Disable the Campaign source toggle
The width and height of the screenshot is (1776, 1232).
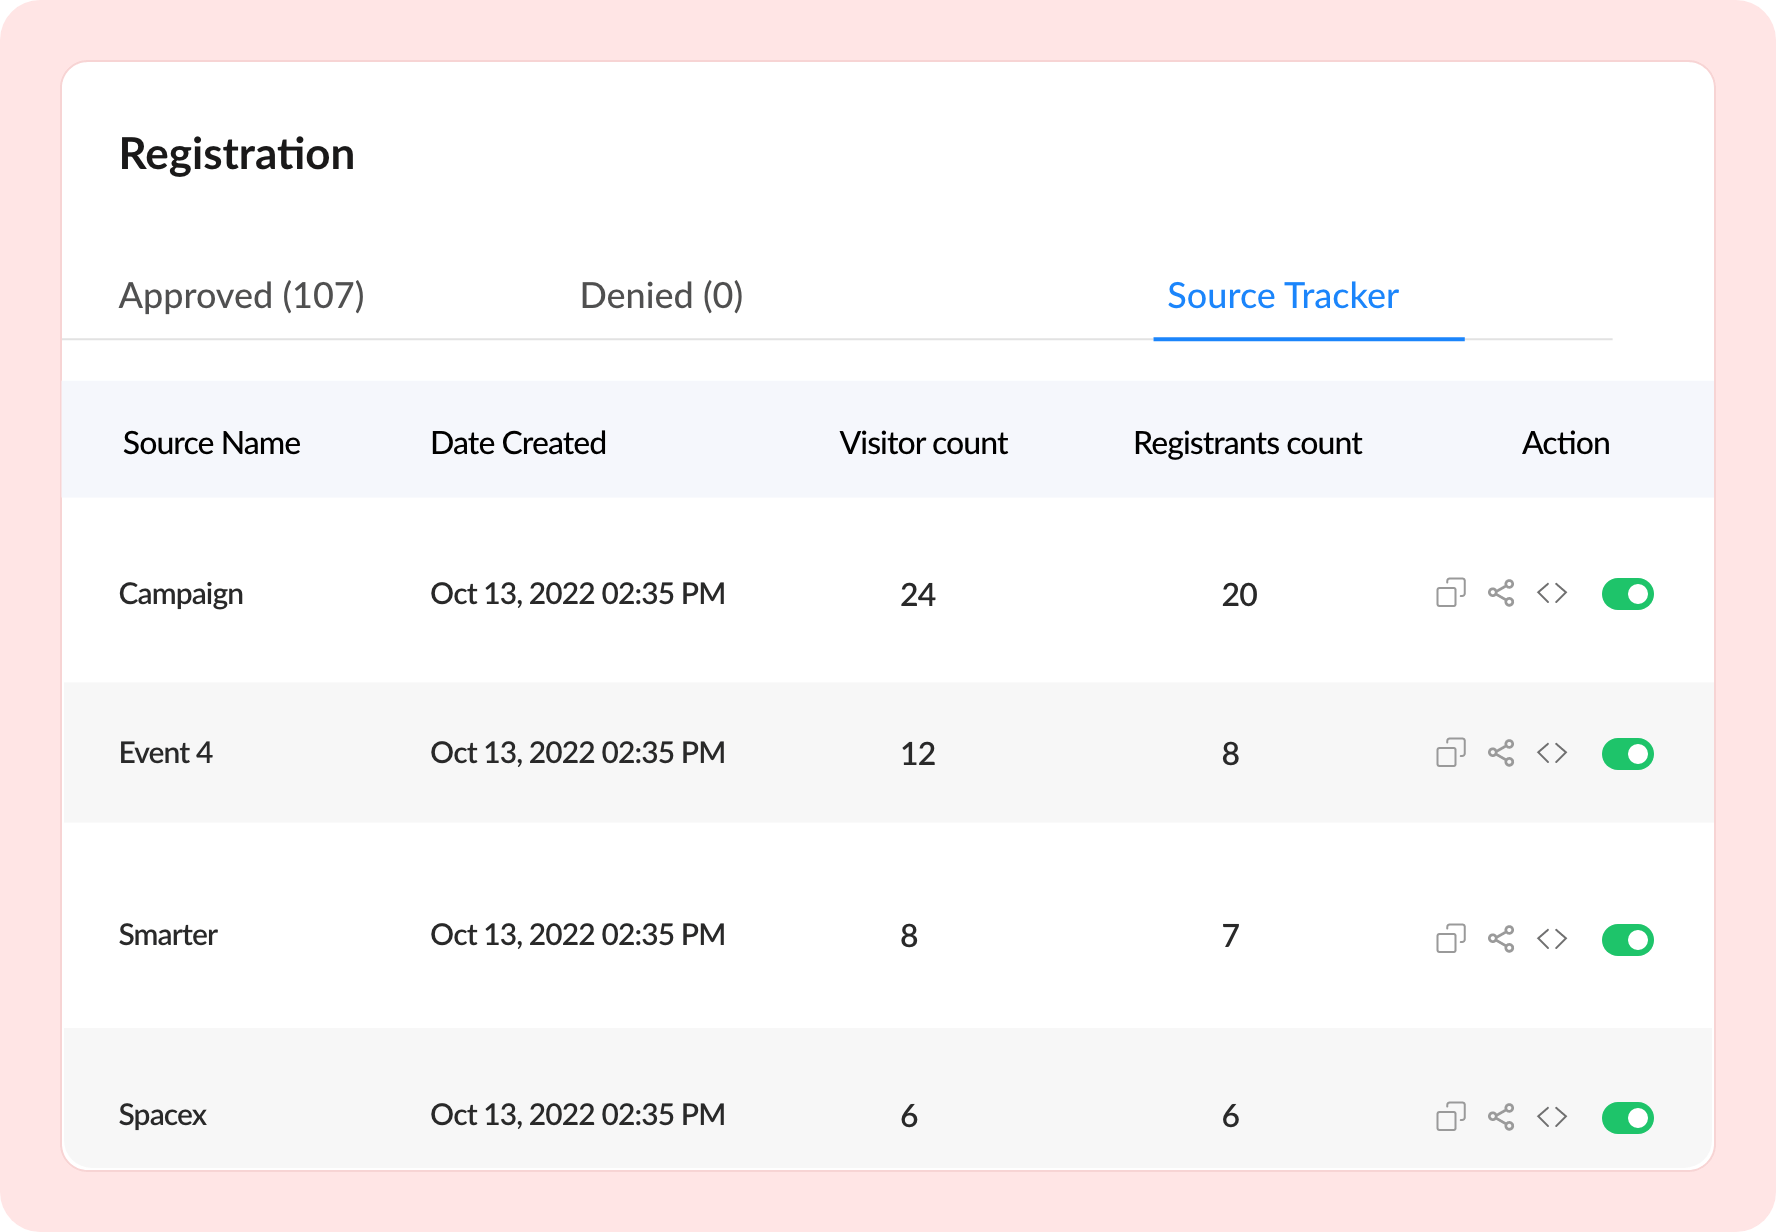click(x=1627, y=594)
